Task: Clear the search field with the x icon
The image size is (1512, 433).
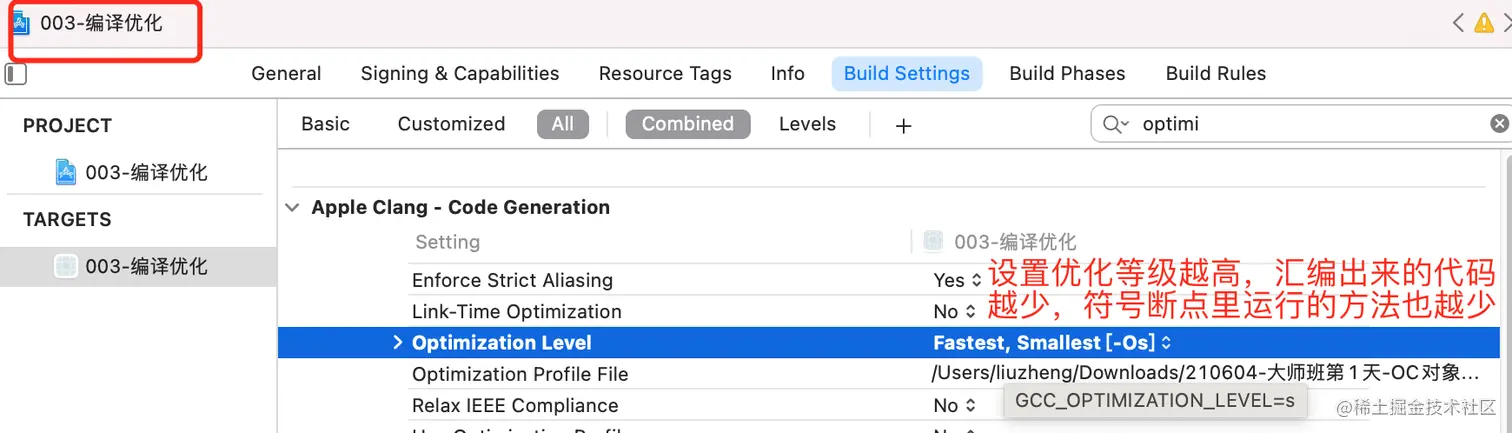Action: pyautogui.click(x=1499, y=124)
